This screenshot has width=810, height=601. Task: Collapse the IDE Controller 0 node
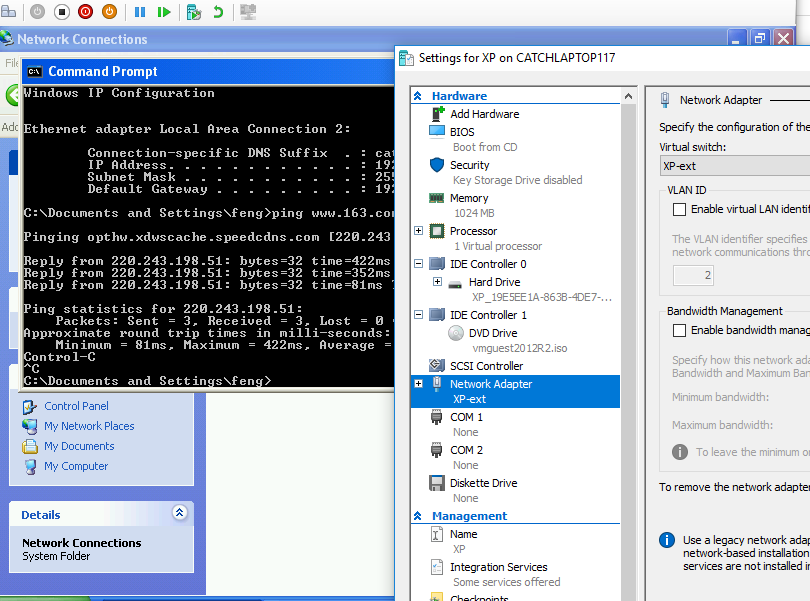coord(419,264)
